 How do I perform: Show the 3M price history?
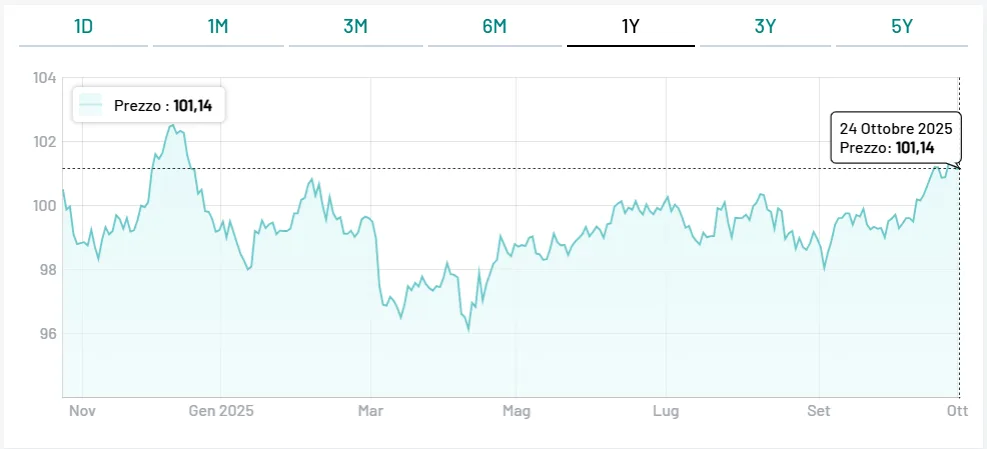pyautogui.click(x=355, y=27)
